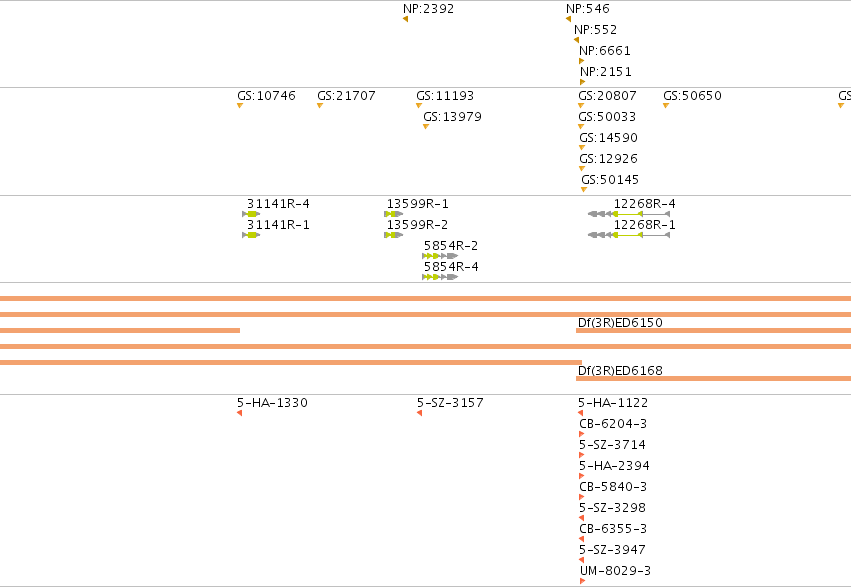Click the NP:552 insertion triangle marker
This screenshot has width=851, height=587.
(x=576, y=40)
